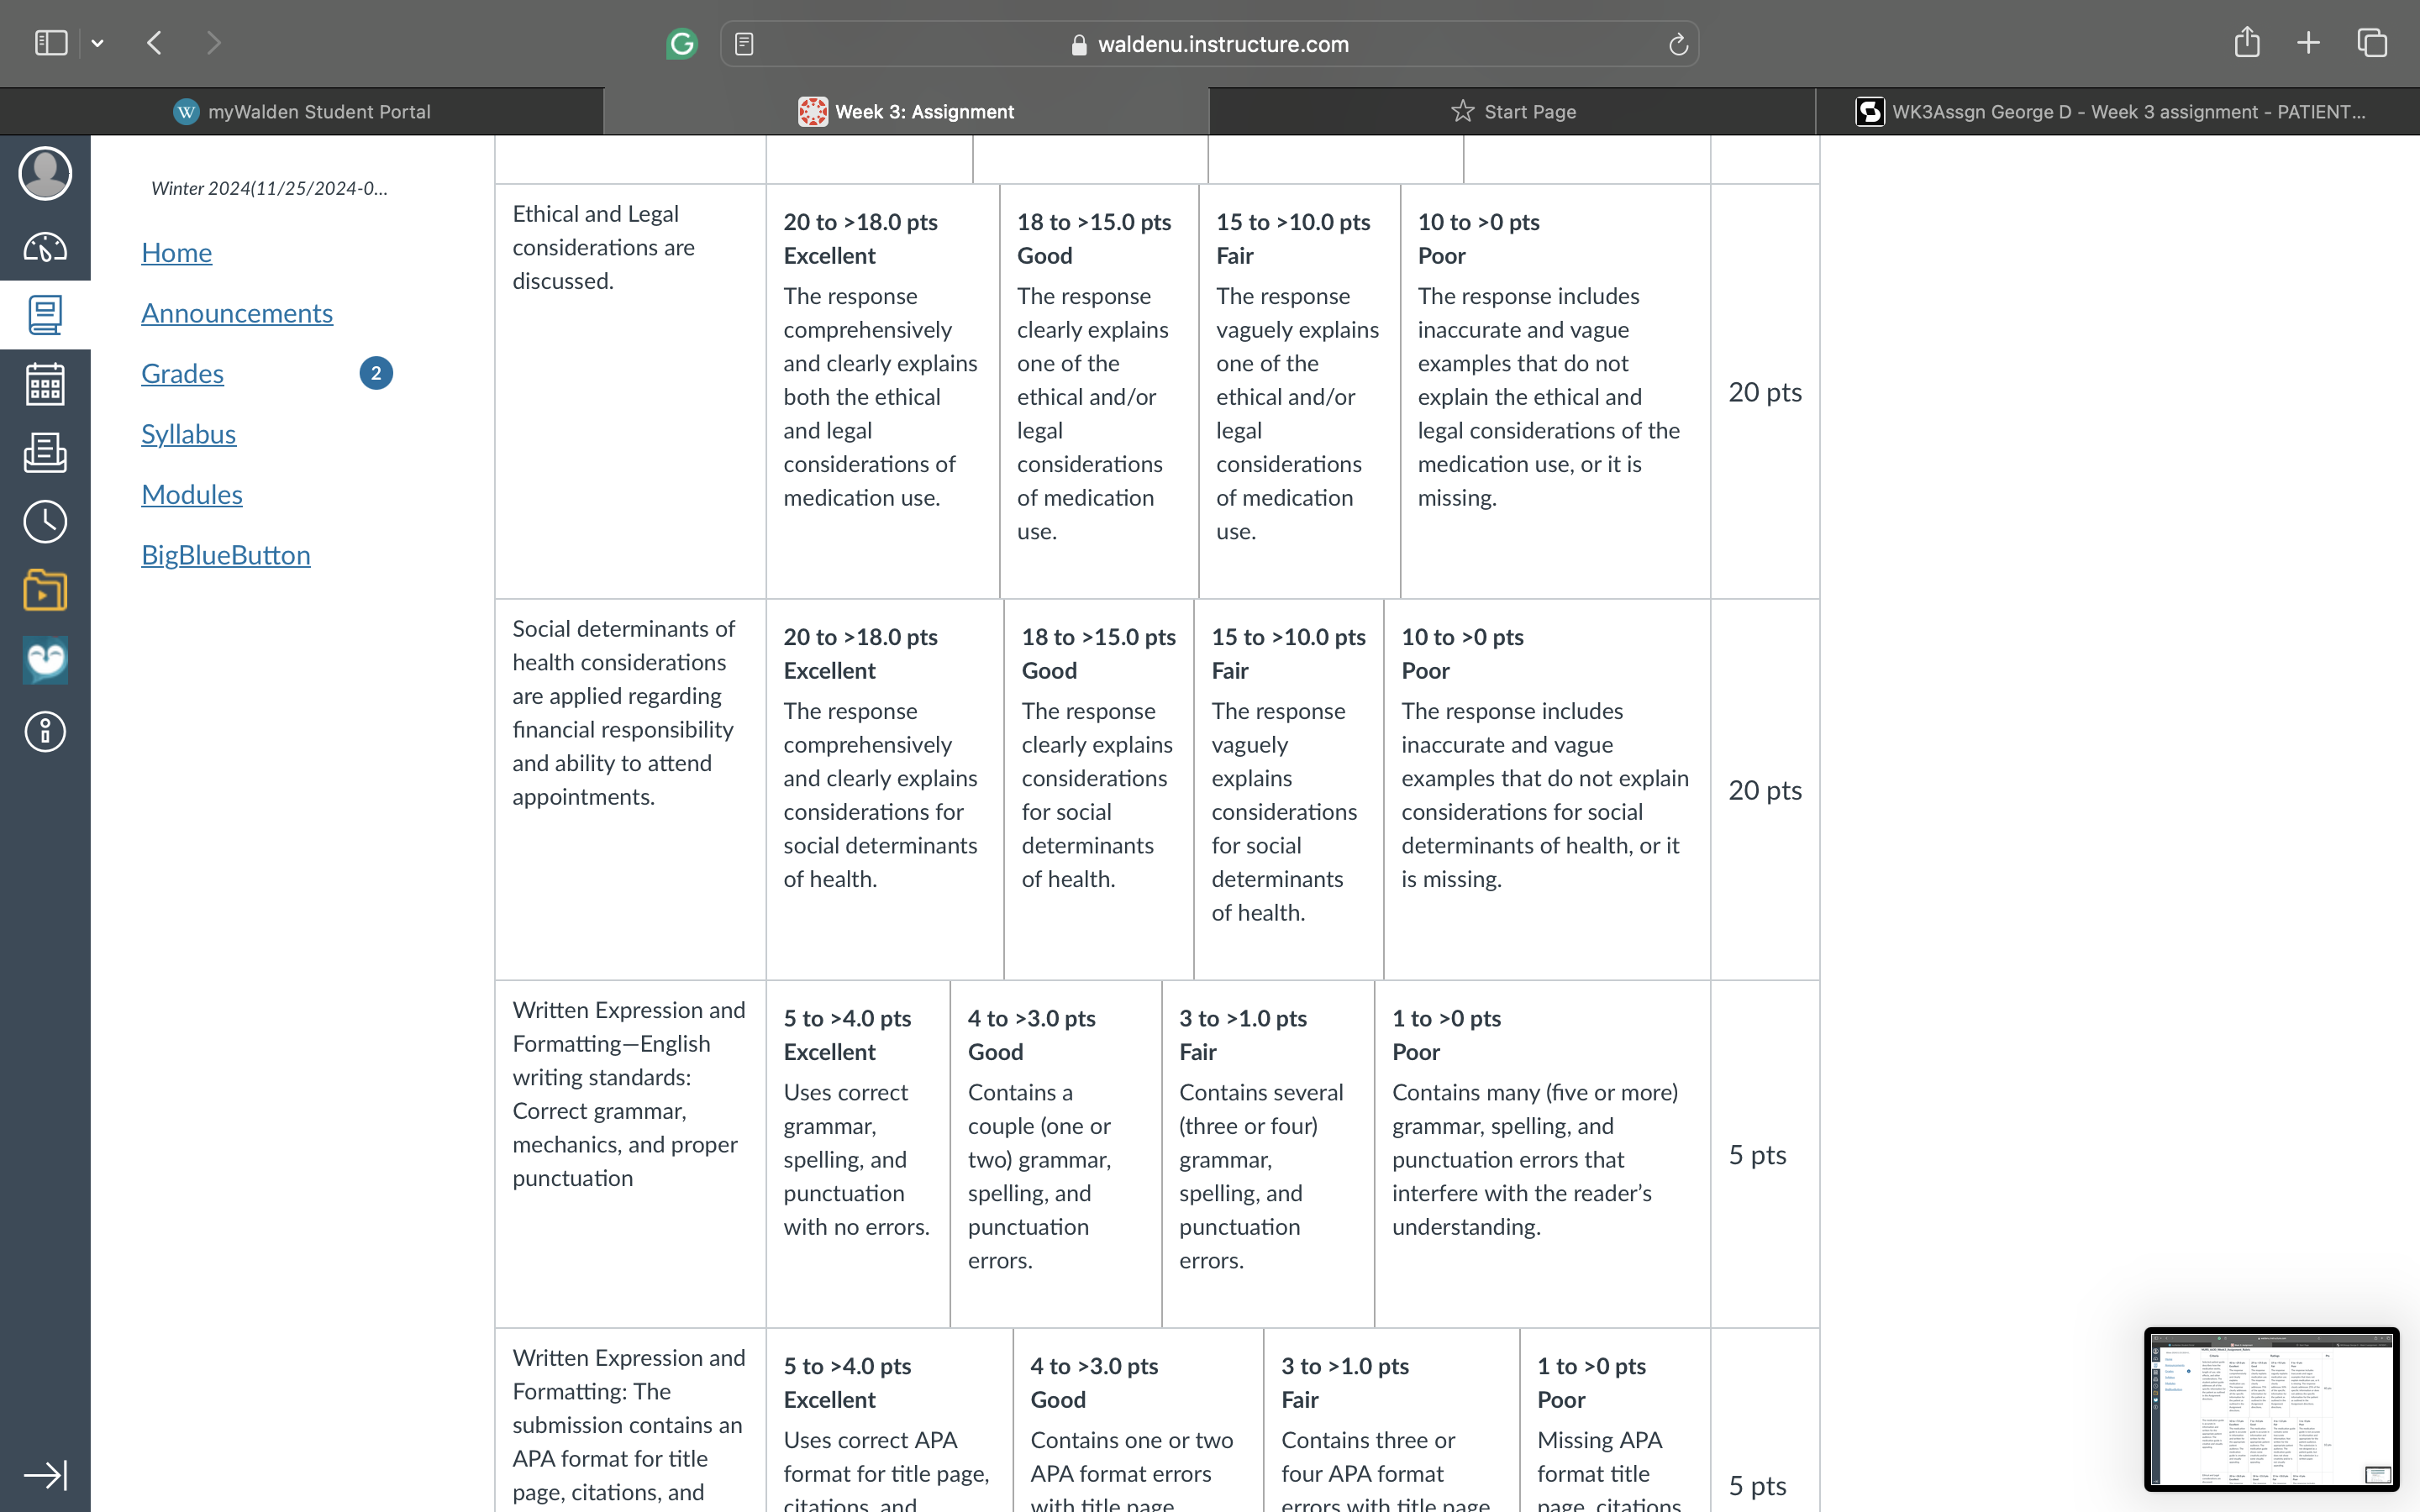This screenshot has height=1512, width=2420.
Task: Select the Week 3: Assignment tab
Action: click(x=907, y=111)
